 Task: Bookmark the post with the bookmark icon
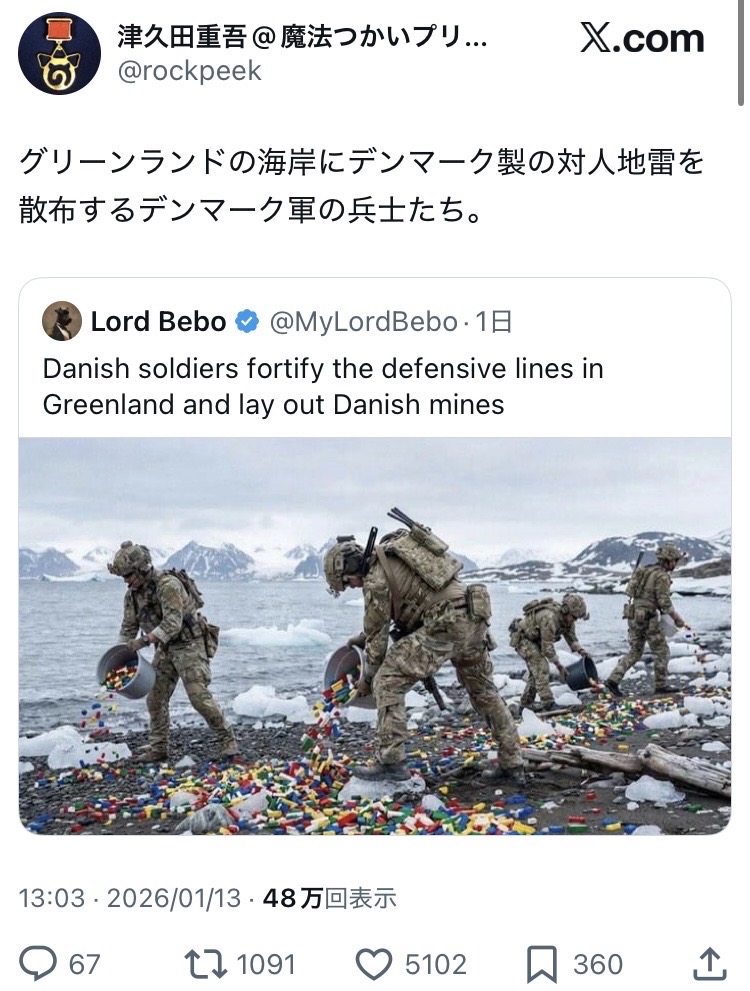(x=541, y=963)
